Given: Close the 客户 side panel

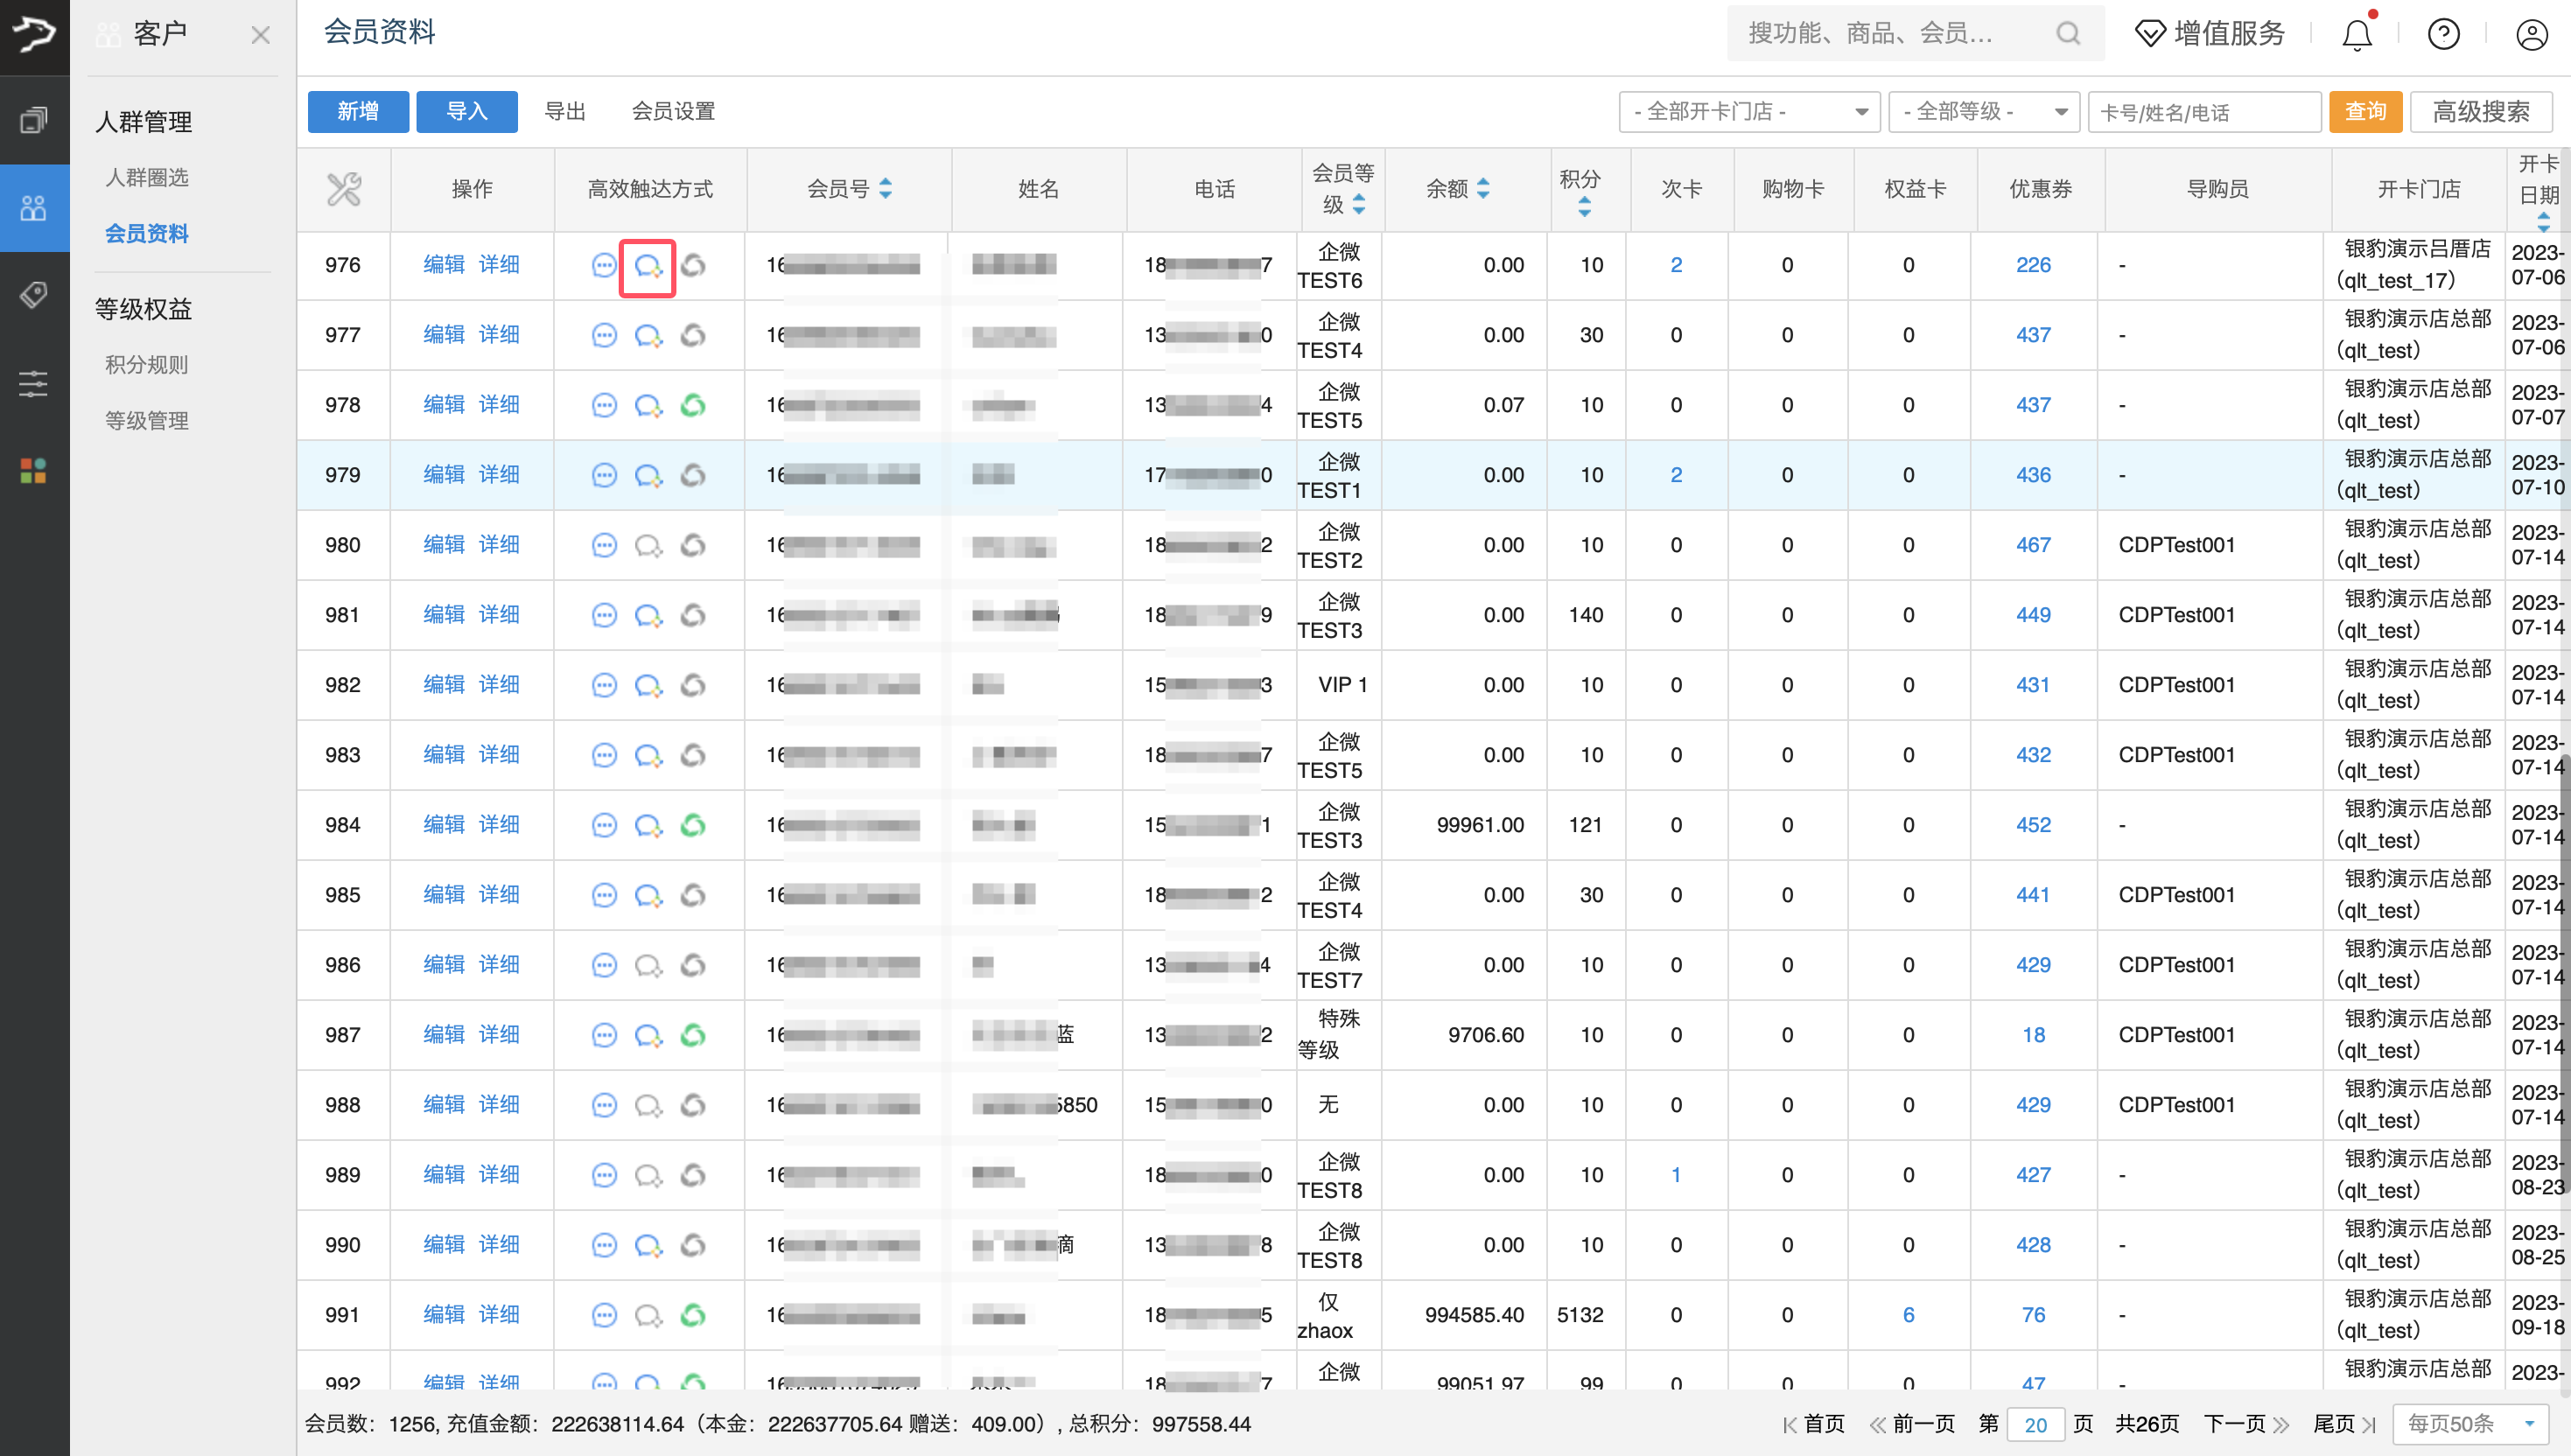Looking at the screenshot, I should 261,35.
